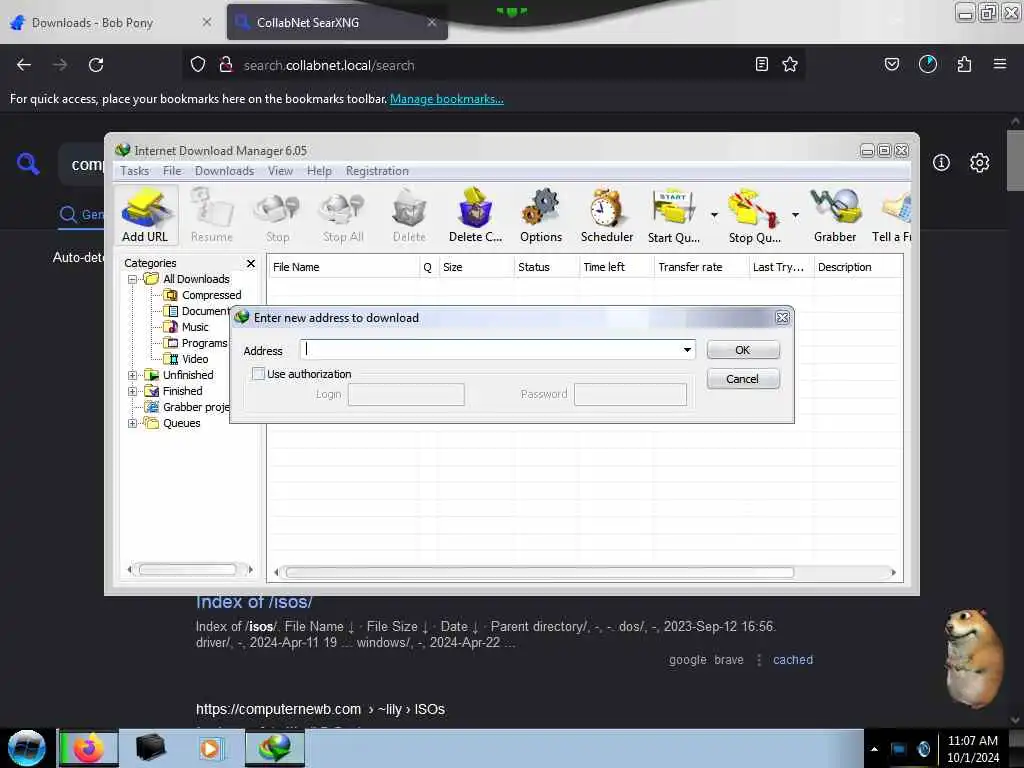
Task: Sort list by File Name column
Action: pyautogui.click(x=344, y=267)
